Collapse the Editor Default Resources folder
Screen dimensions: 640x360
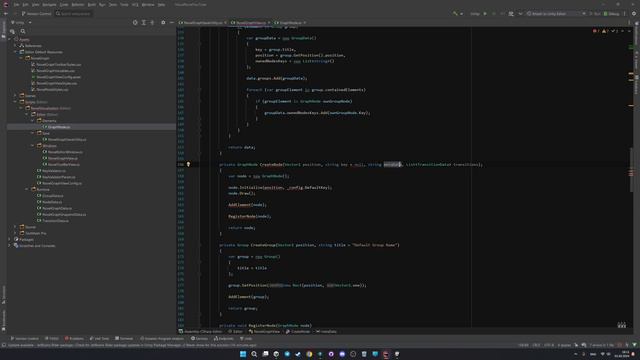click(x=16, y=52)
